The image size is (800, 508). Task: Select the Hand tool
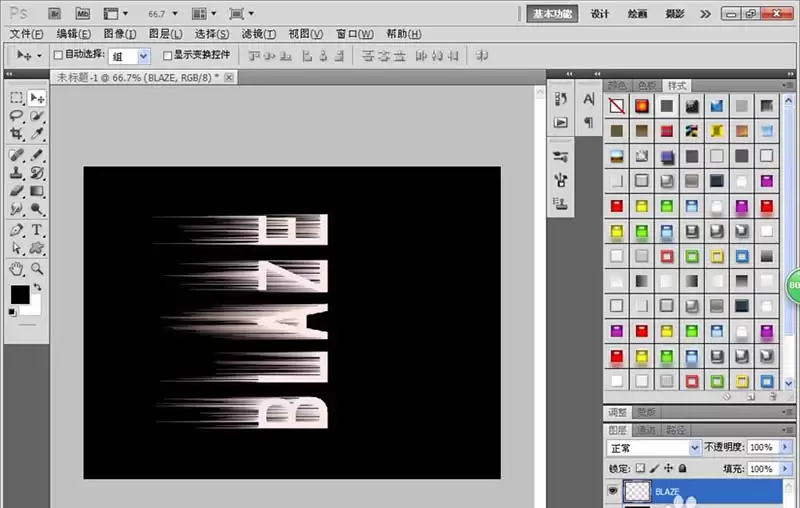coord(17,269)
